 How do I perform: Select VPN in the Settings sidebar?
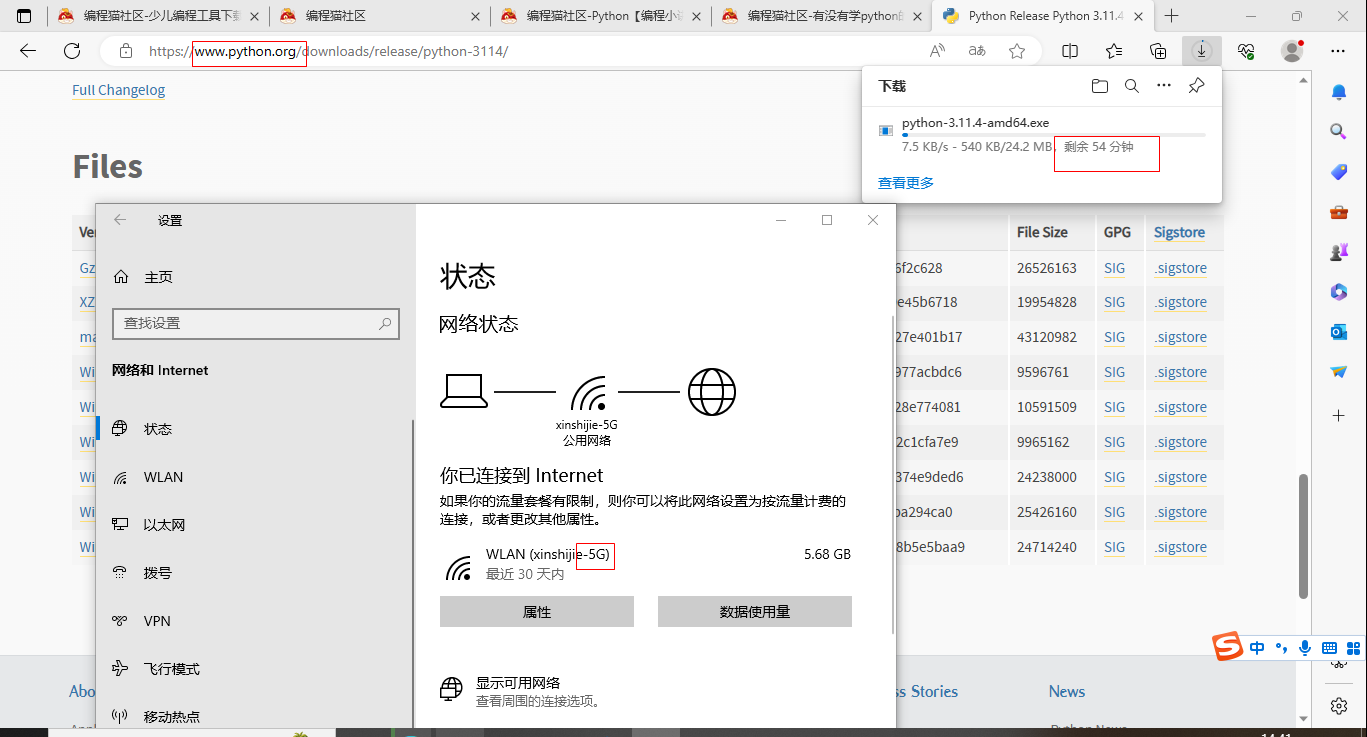(256, 621)
